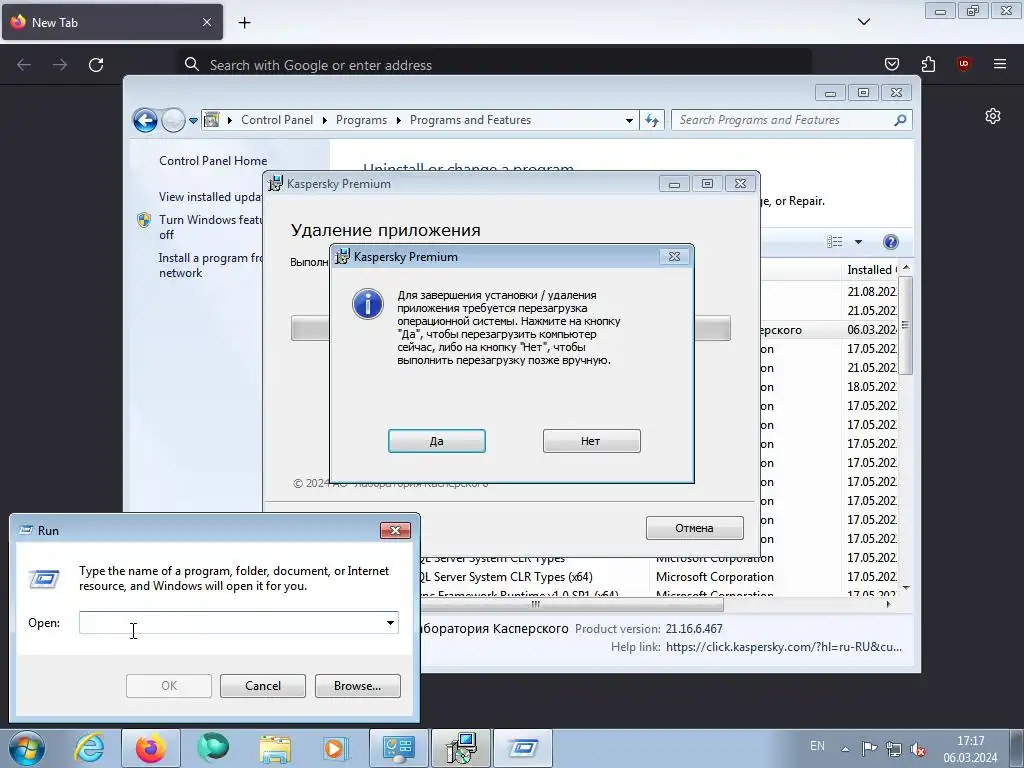This screenshot has width=1024, height=768.
Task: Close the Run dialog with red X
Action: [395, 530]
